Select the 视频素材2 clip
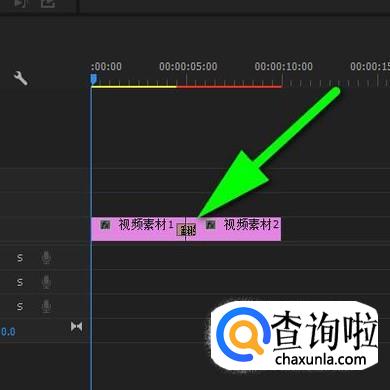This screenshot has width=390, height=390. 238,229
